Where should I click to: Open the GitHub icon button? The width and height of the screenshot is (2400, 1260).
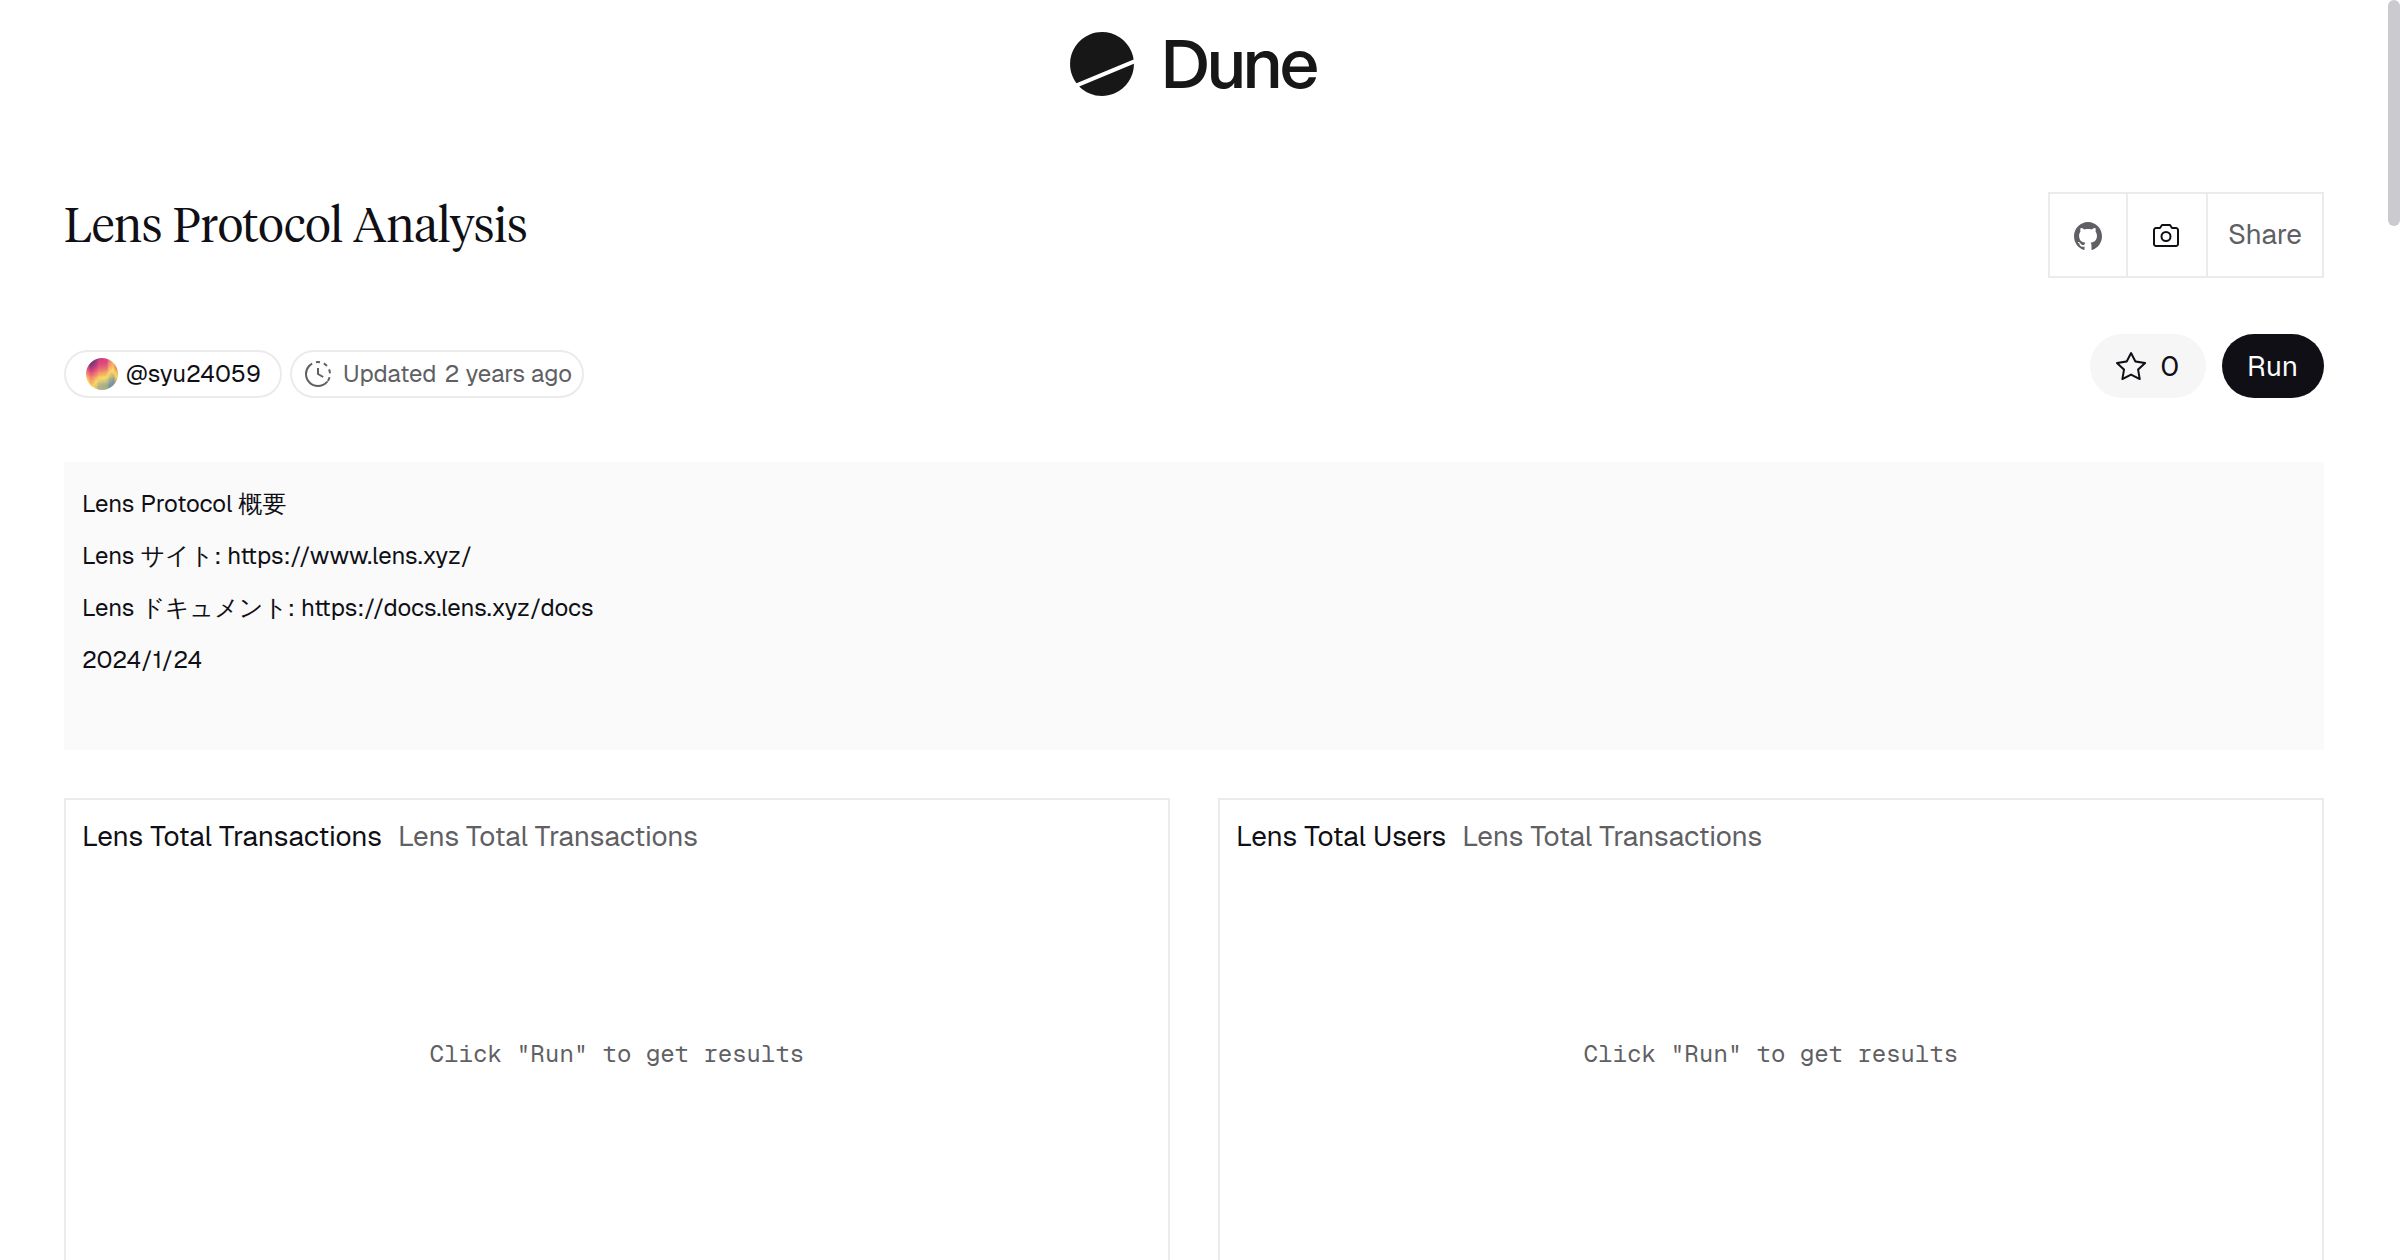point(2087,235)
